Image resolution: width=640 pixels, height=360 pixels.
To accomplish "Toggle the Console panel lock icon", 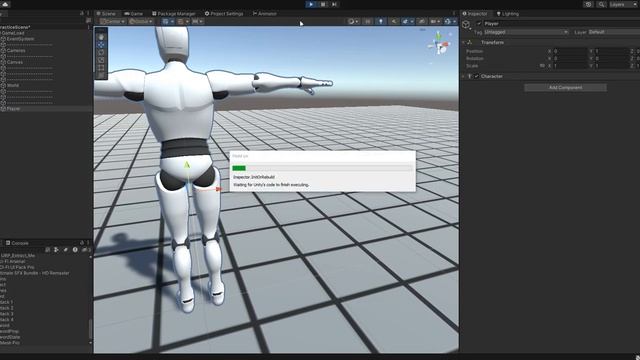I will click(x=82, y=243).
